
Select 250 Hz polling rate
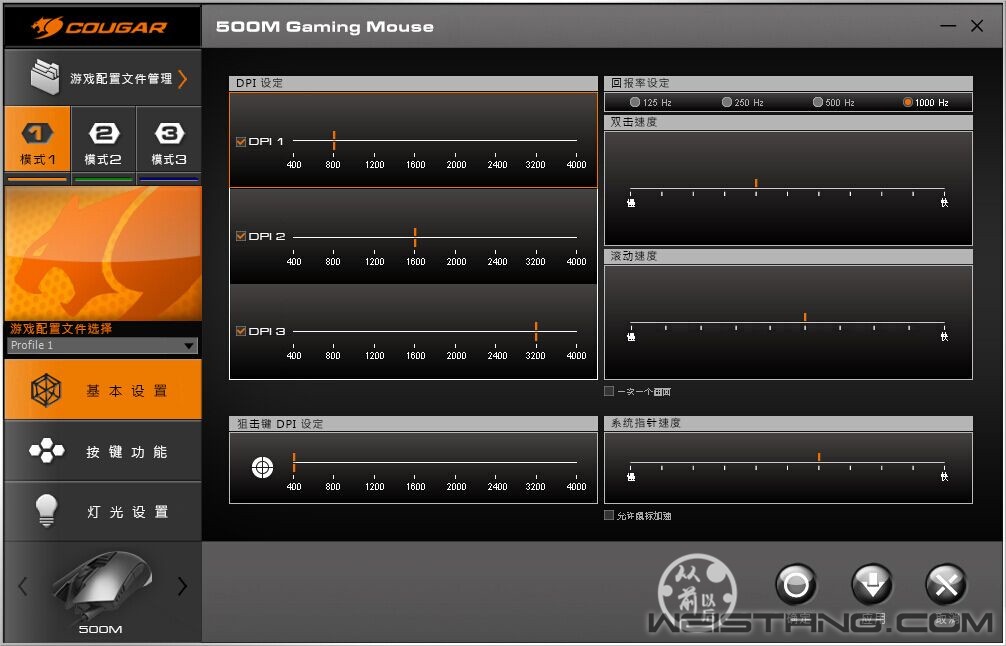coord(726,102)
